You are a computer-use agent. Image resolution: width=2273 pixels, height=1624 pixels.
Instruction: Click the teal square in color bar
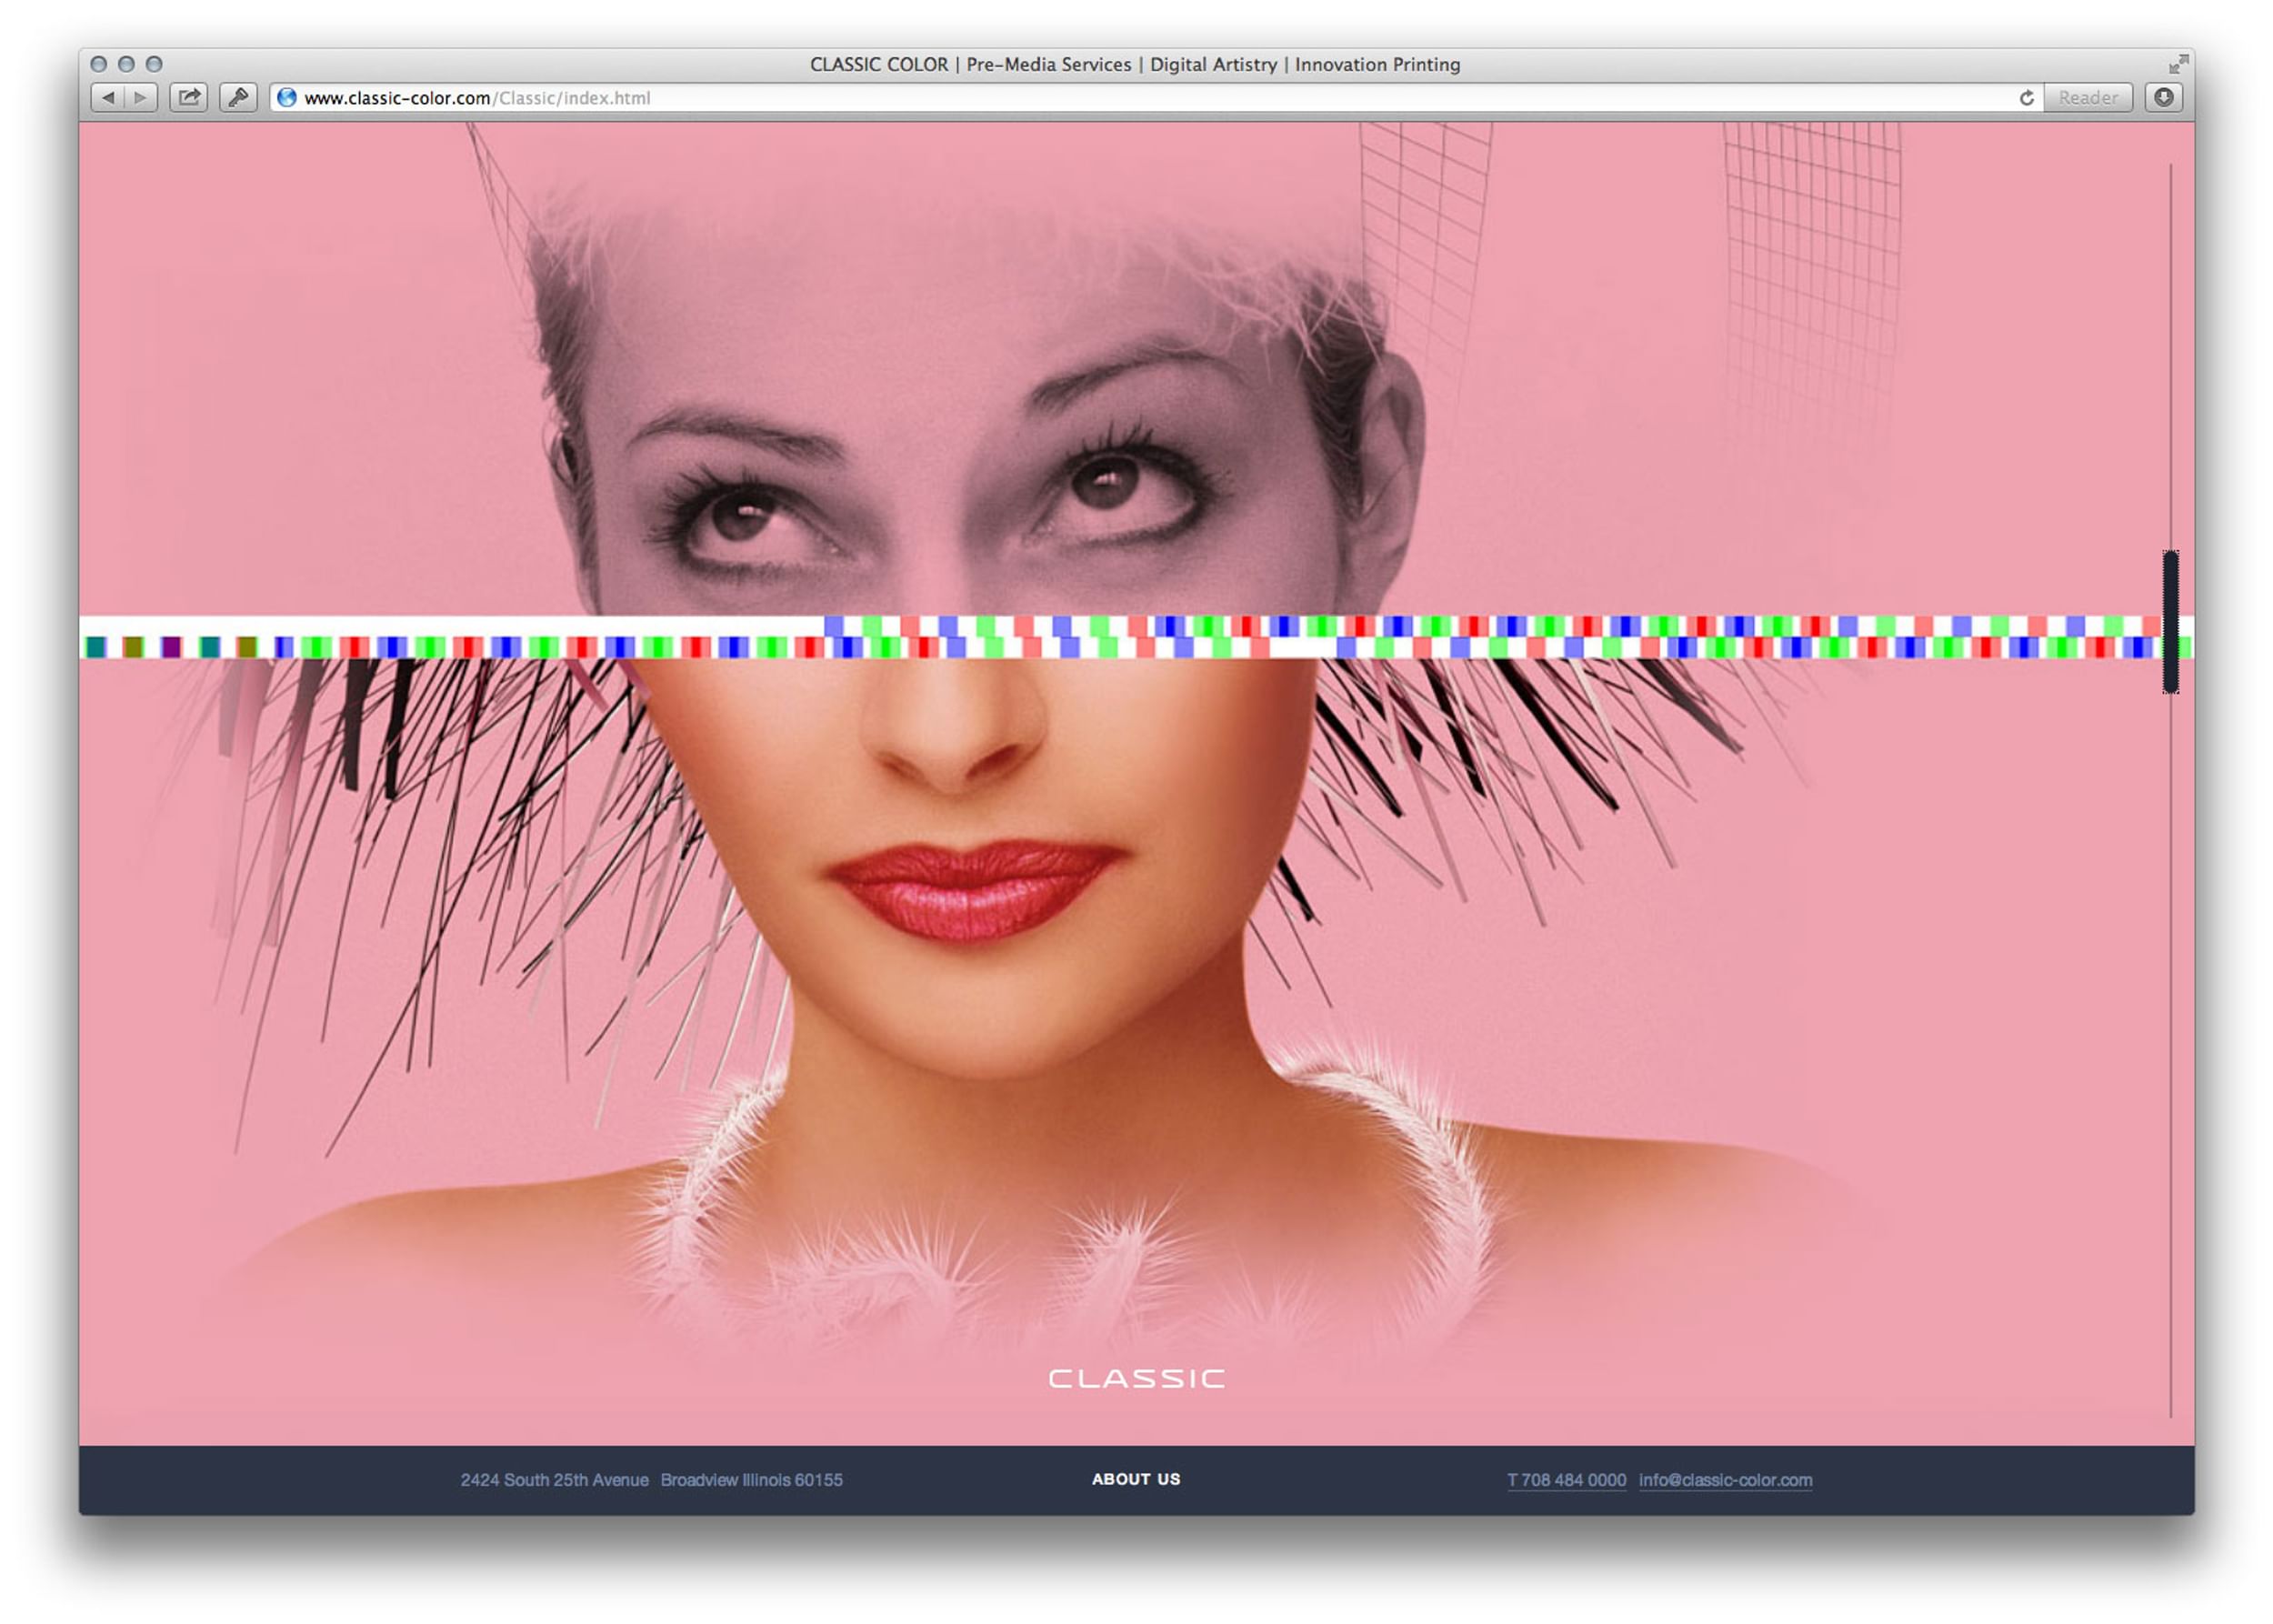tap(96, 647)
